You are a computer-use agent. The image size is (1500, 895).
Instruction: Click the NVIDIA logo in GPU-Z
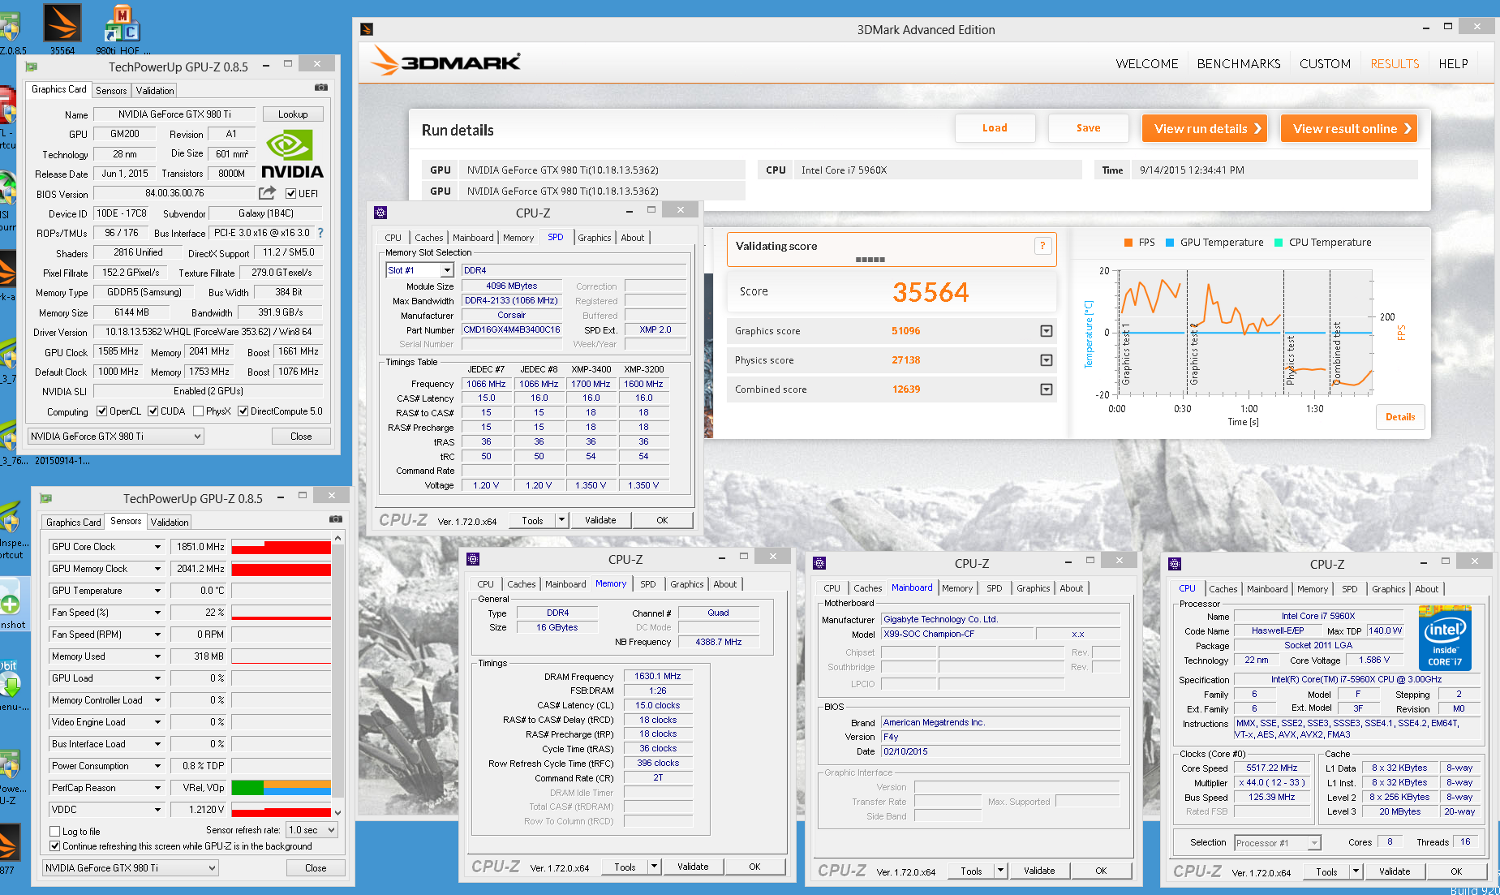(x=292, y=155)
